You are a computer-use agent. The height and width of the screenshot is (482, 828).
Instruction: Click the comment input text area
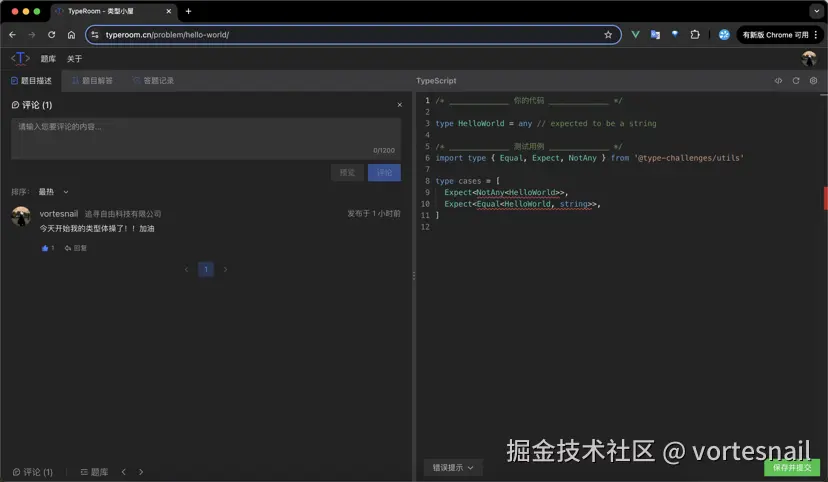205,138
